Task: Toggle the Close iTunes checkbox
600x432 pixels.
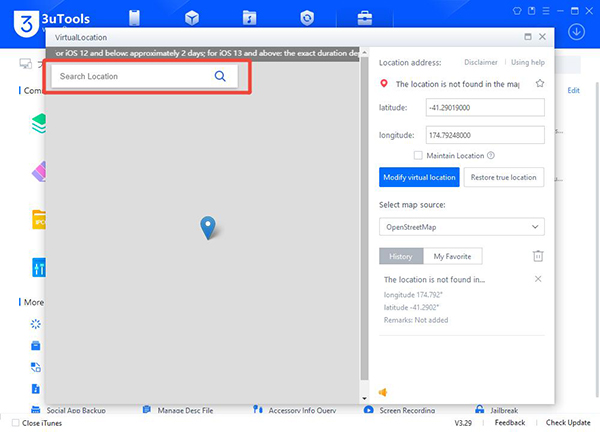Action: pos(11,423)
